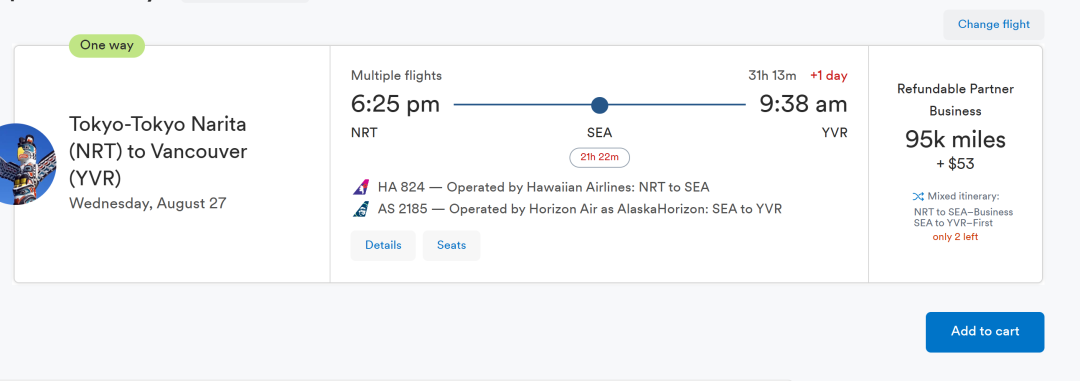Add the flight to cart
This screenshot has width=1080, height=381.
coord(985,331)
